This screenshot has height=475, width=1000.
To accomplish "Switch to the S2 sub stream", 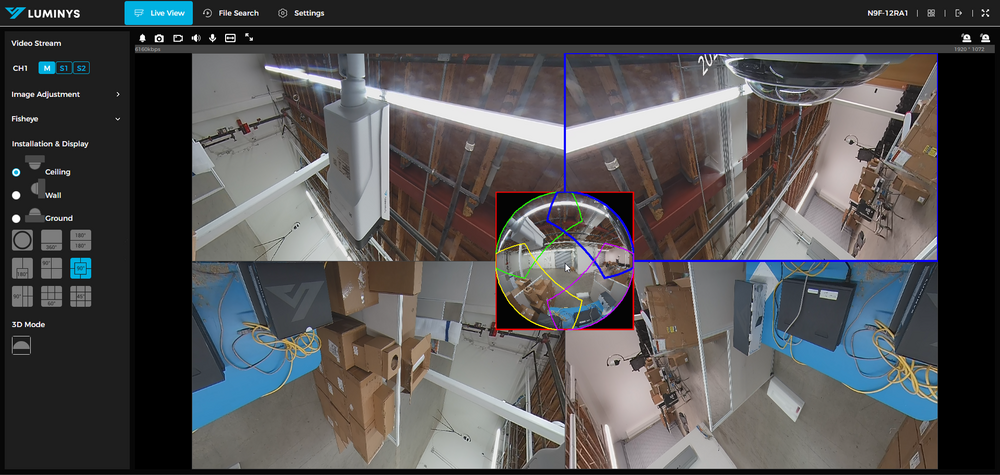I will click(x=81, y=68).
